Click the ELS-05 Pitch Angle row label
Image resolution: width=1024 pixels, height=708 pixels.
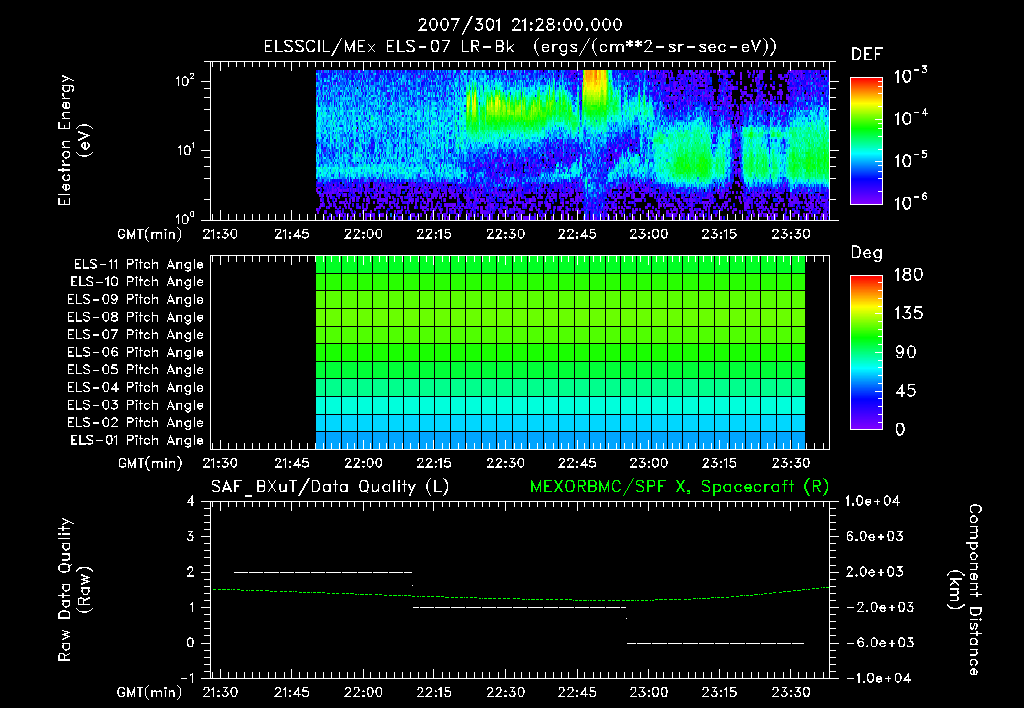[135, 370]
